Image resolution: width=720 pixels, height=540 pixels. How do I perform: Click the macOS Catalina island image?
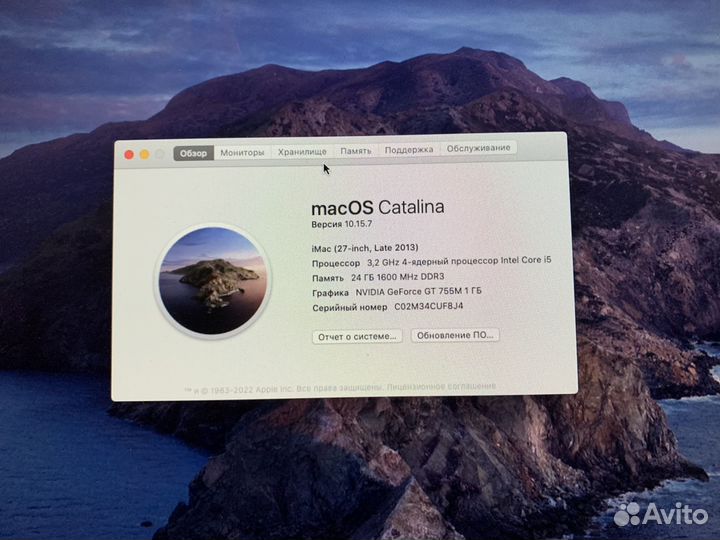(213, 281)
